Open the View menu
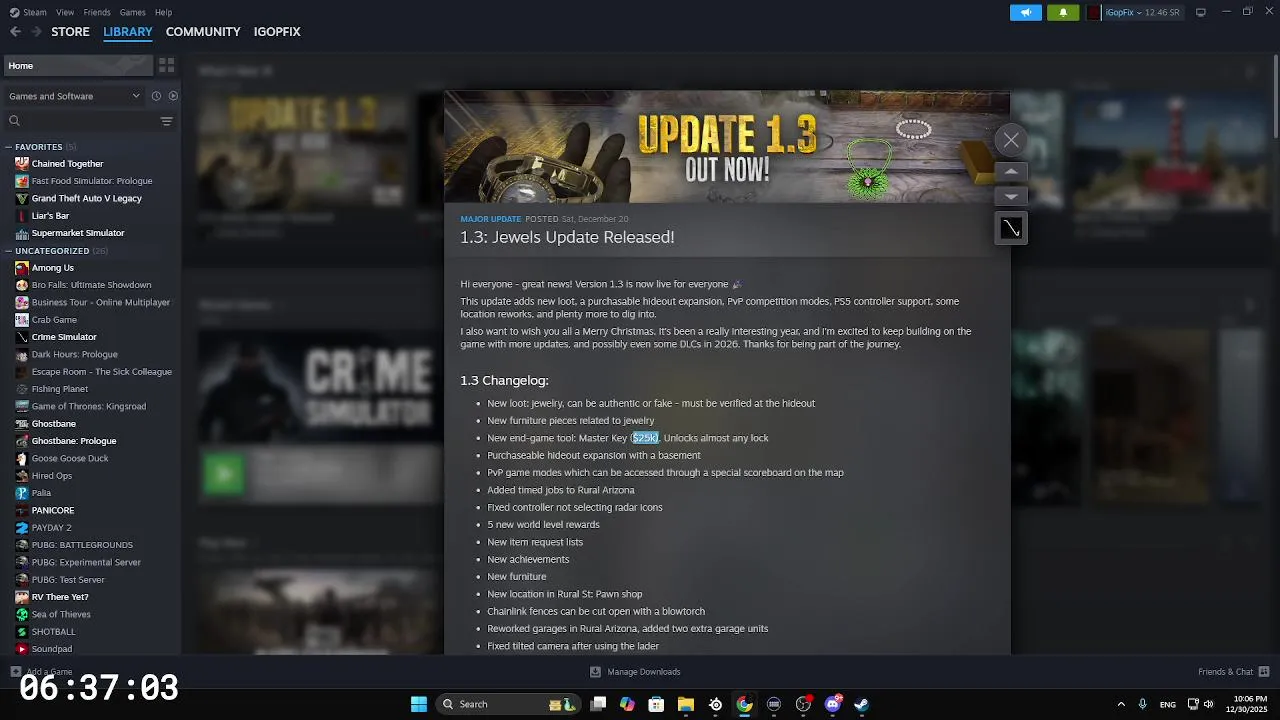The width and height of the screenshot is (1280, 720). click(65, 12)
